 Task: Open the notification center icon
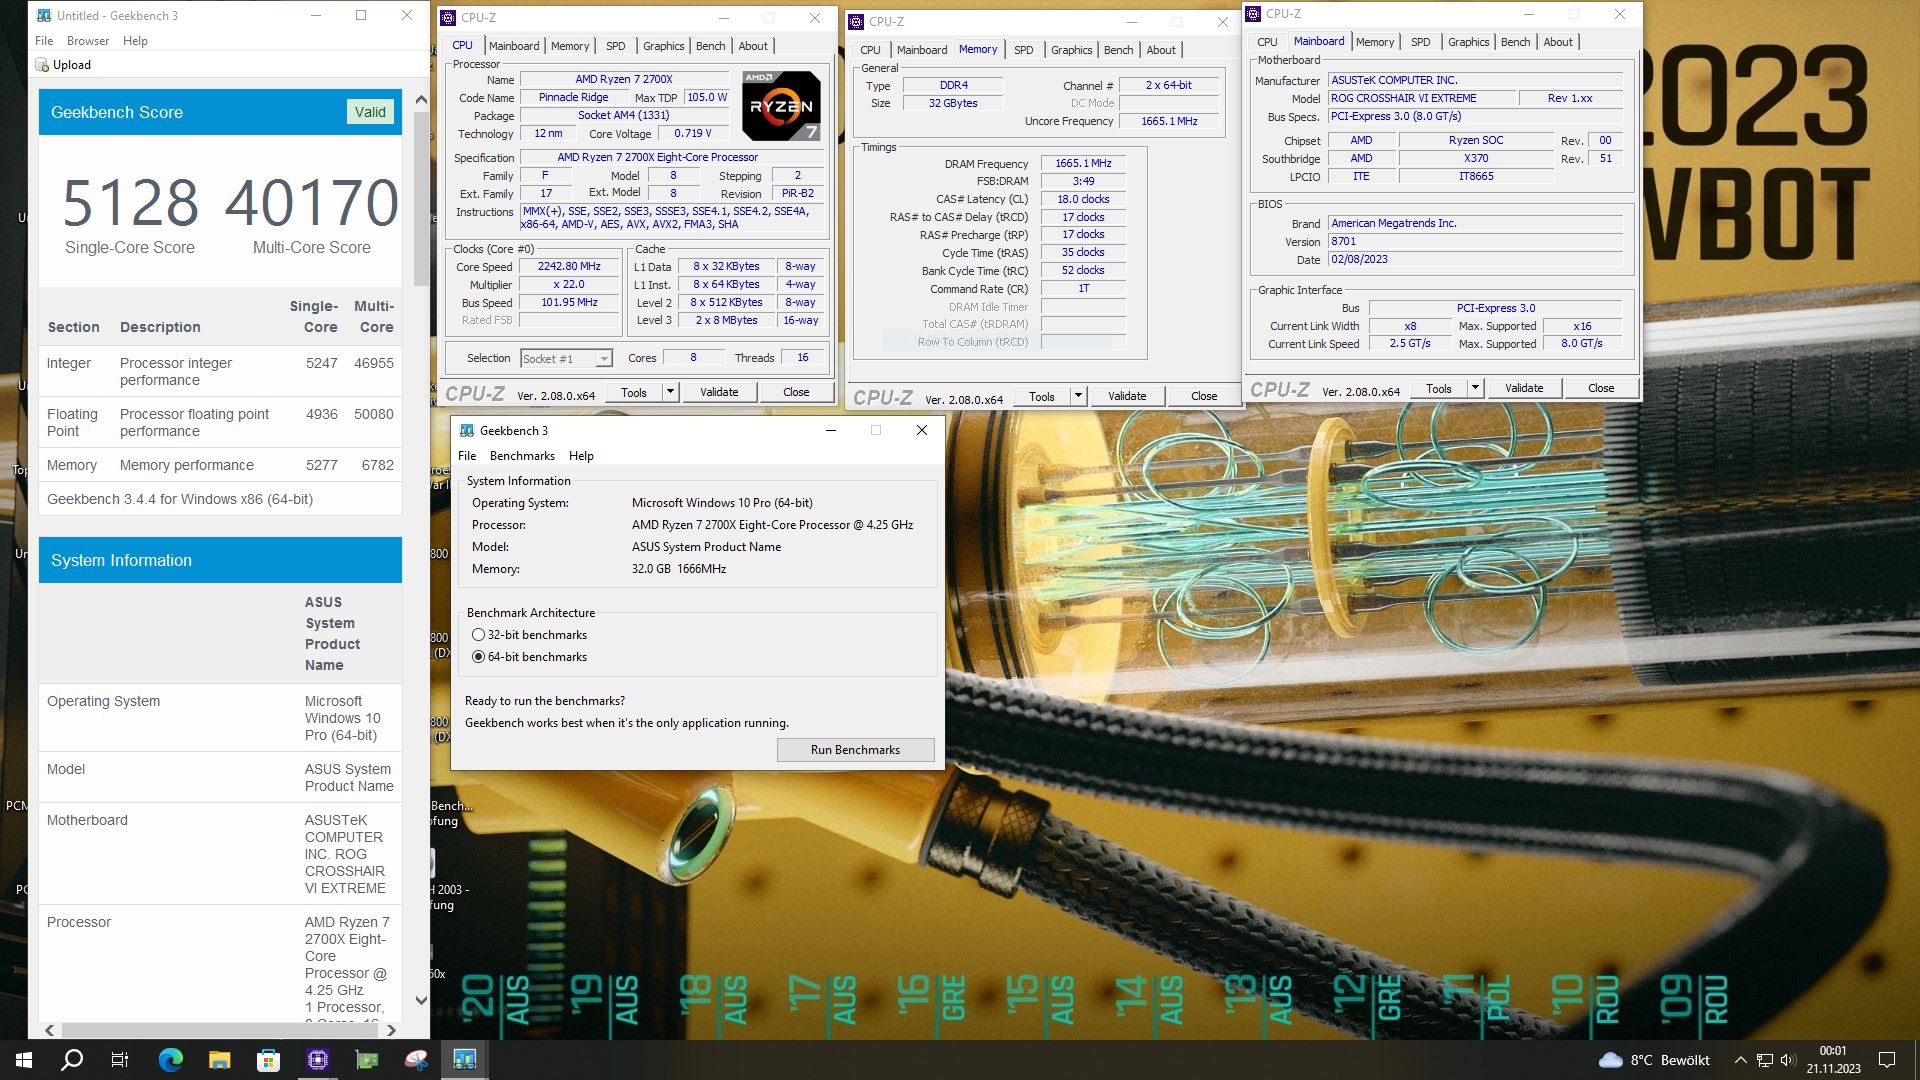pyautogui.click(x=1887, y=1060)
